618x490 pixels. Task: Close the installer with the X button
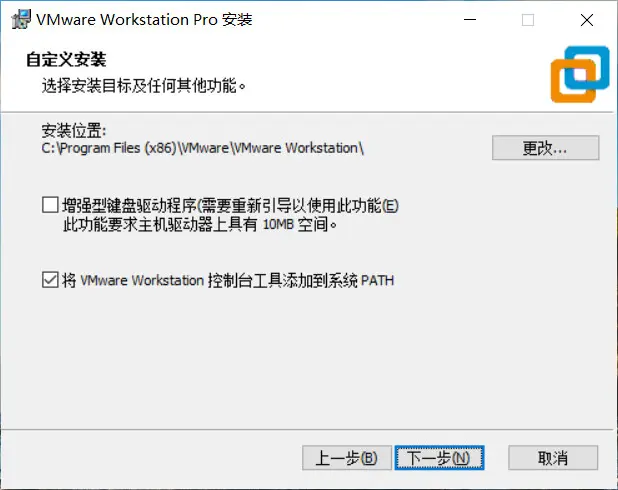click(587, 20)
